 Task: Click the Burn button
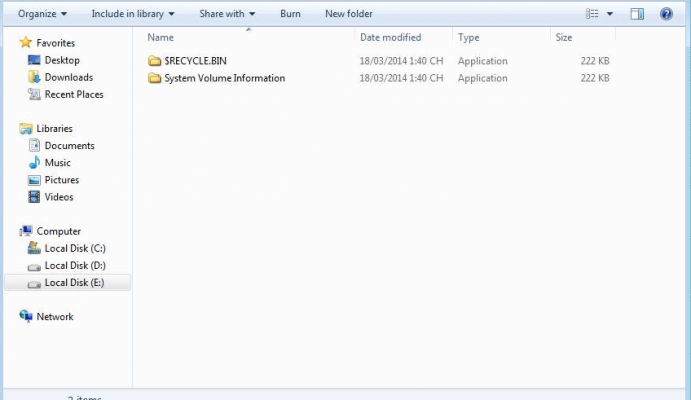click(x=290, y=14)
